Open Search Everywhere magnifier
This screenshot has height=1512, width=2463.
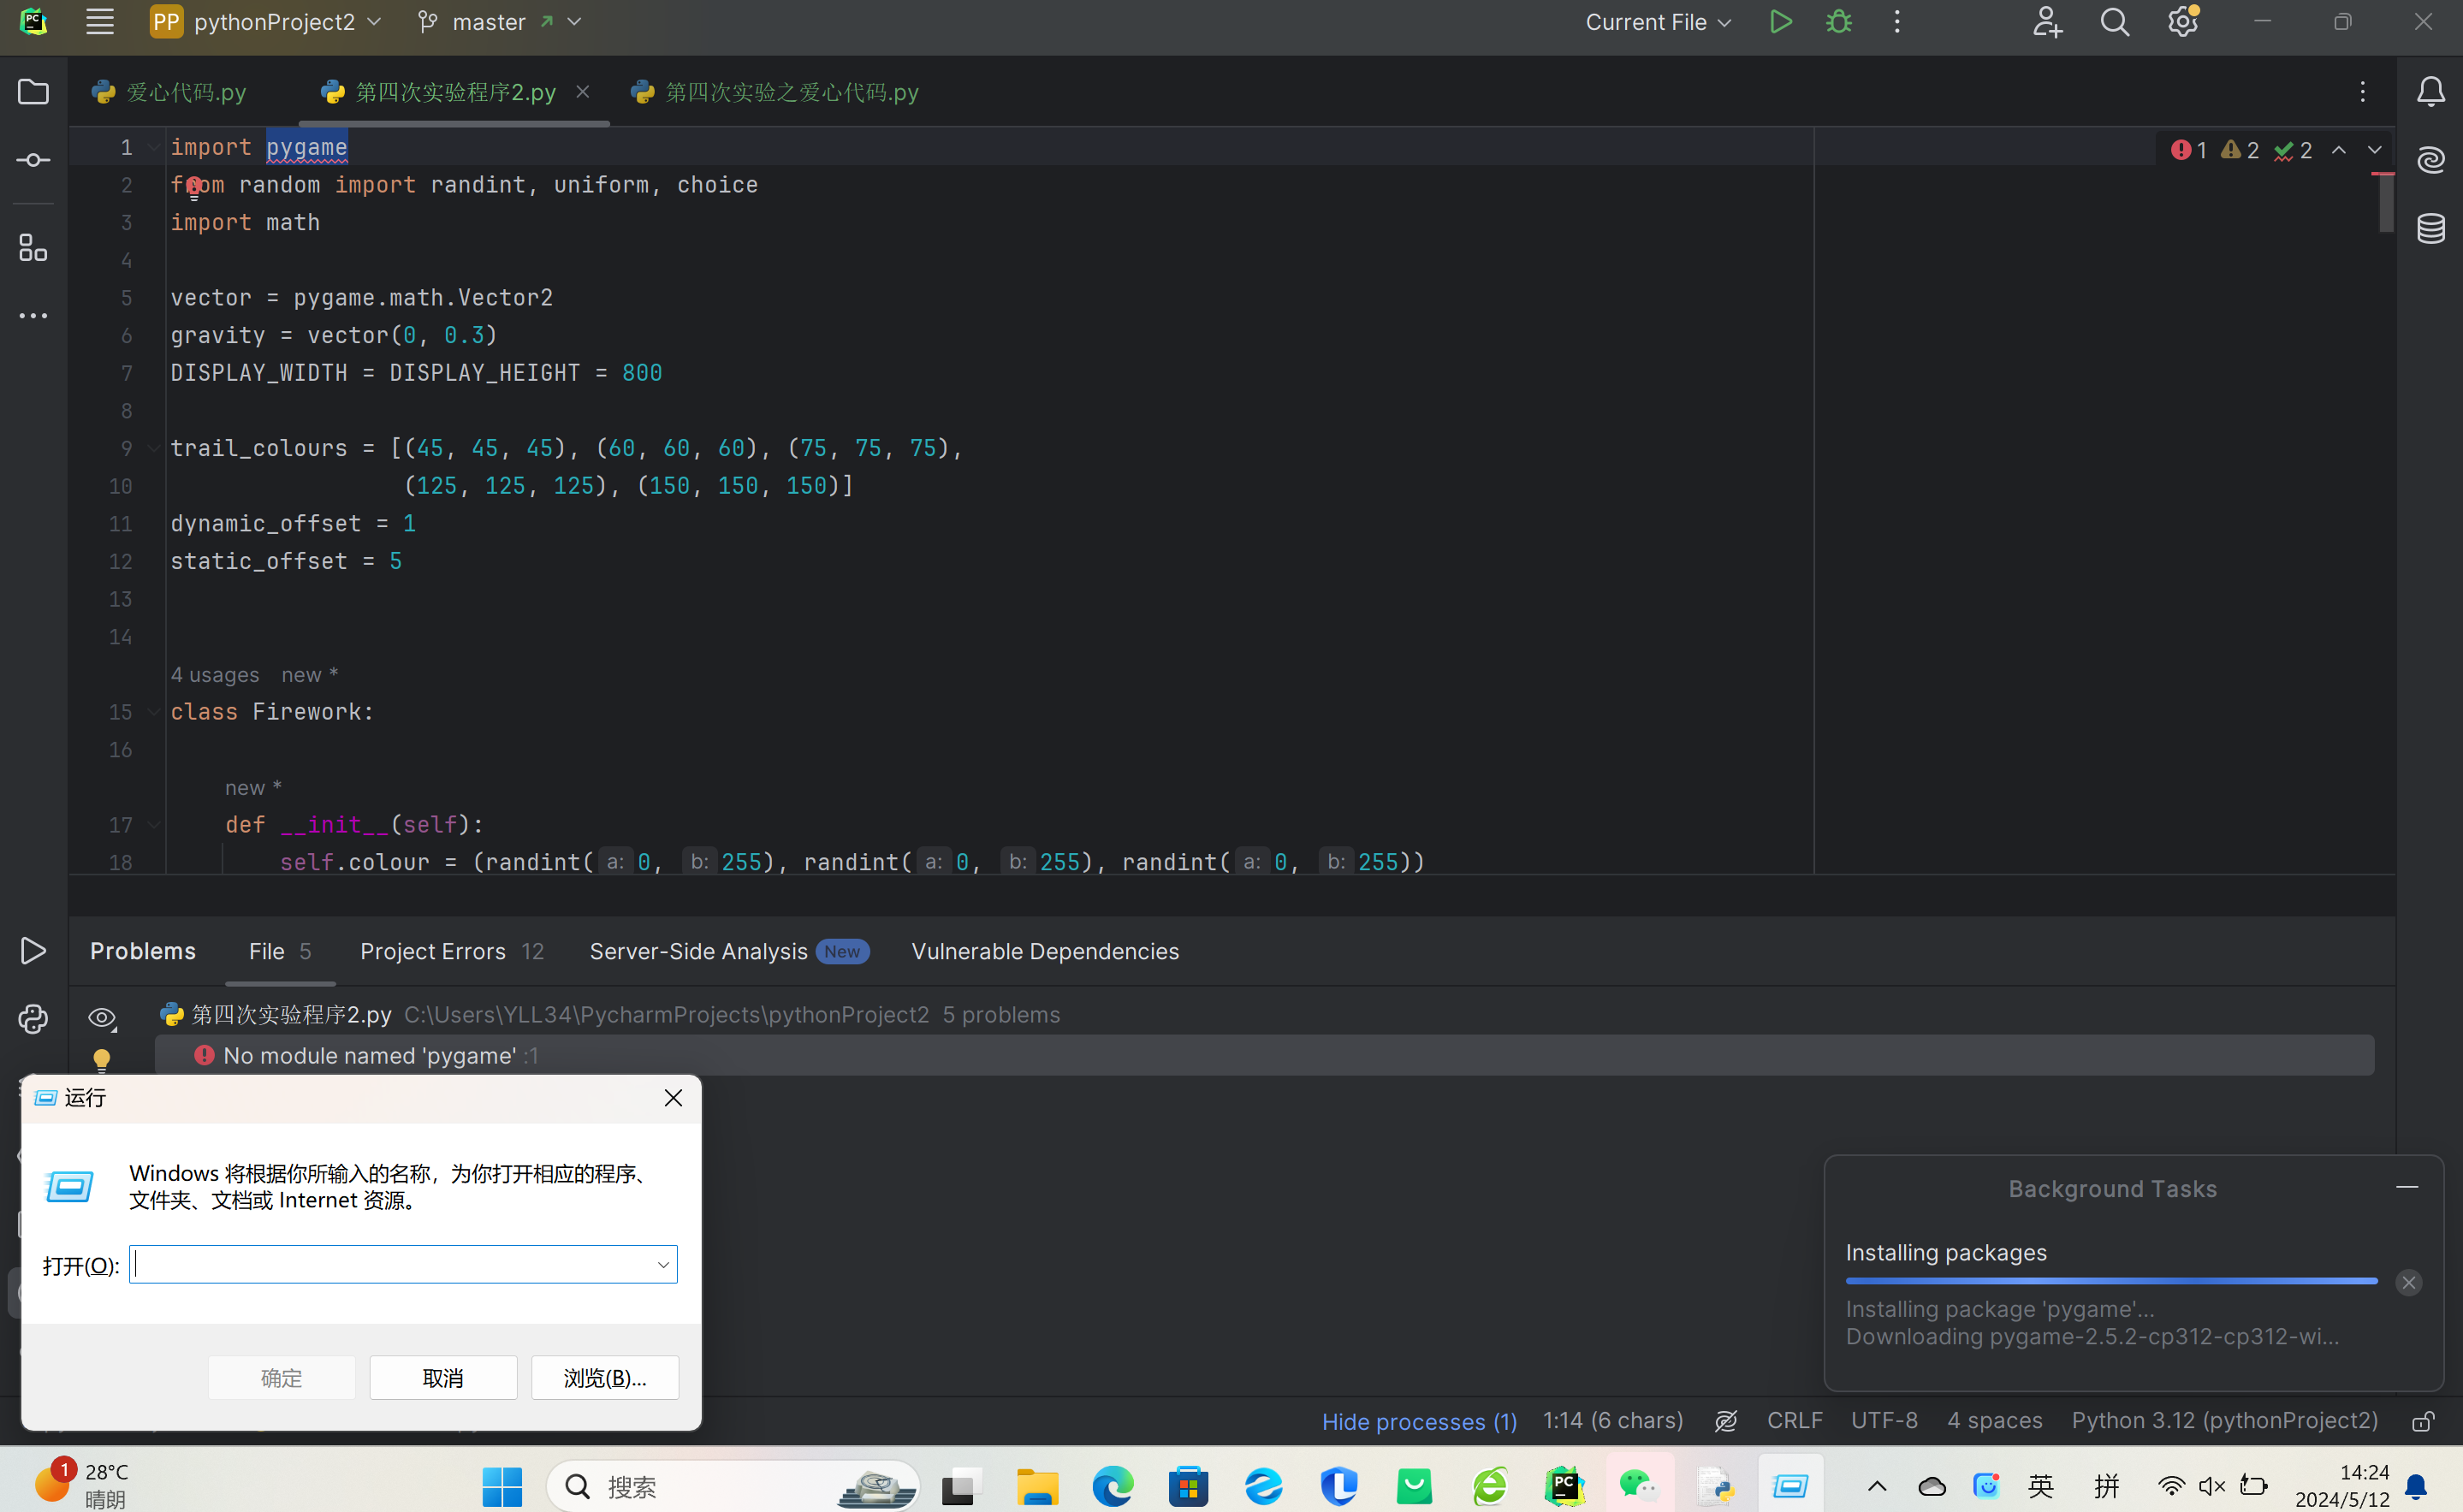pos(2115,22)
